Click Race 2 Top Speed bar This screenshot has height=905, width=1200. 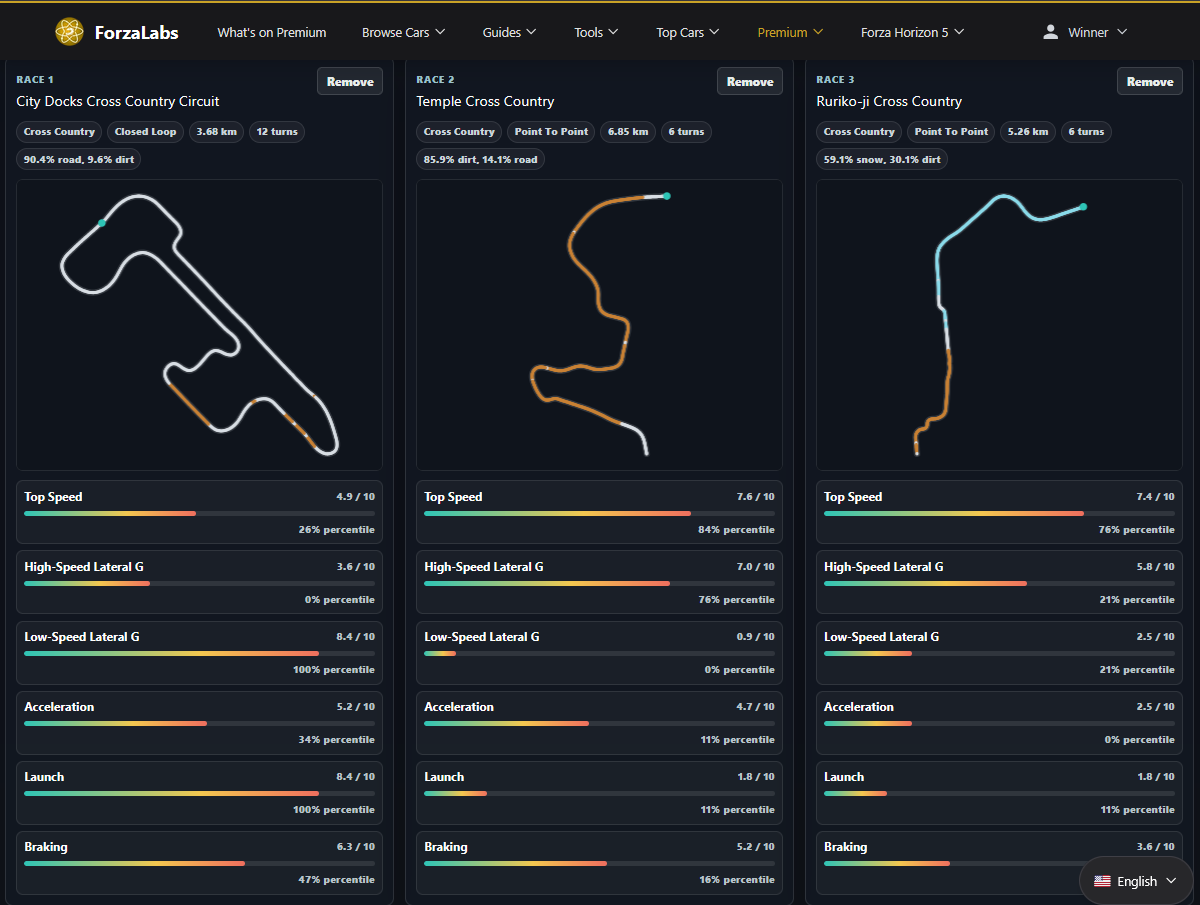600,513
